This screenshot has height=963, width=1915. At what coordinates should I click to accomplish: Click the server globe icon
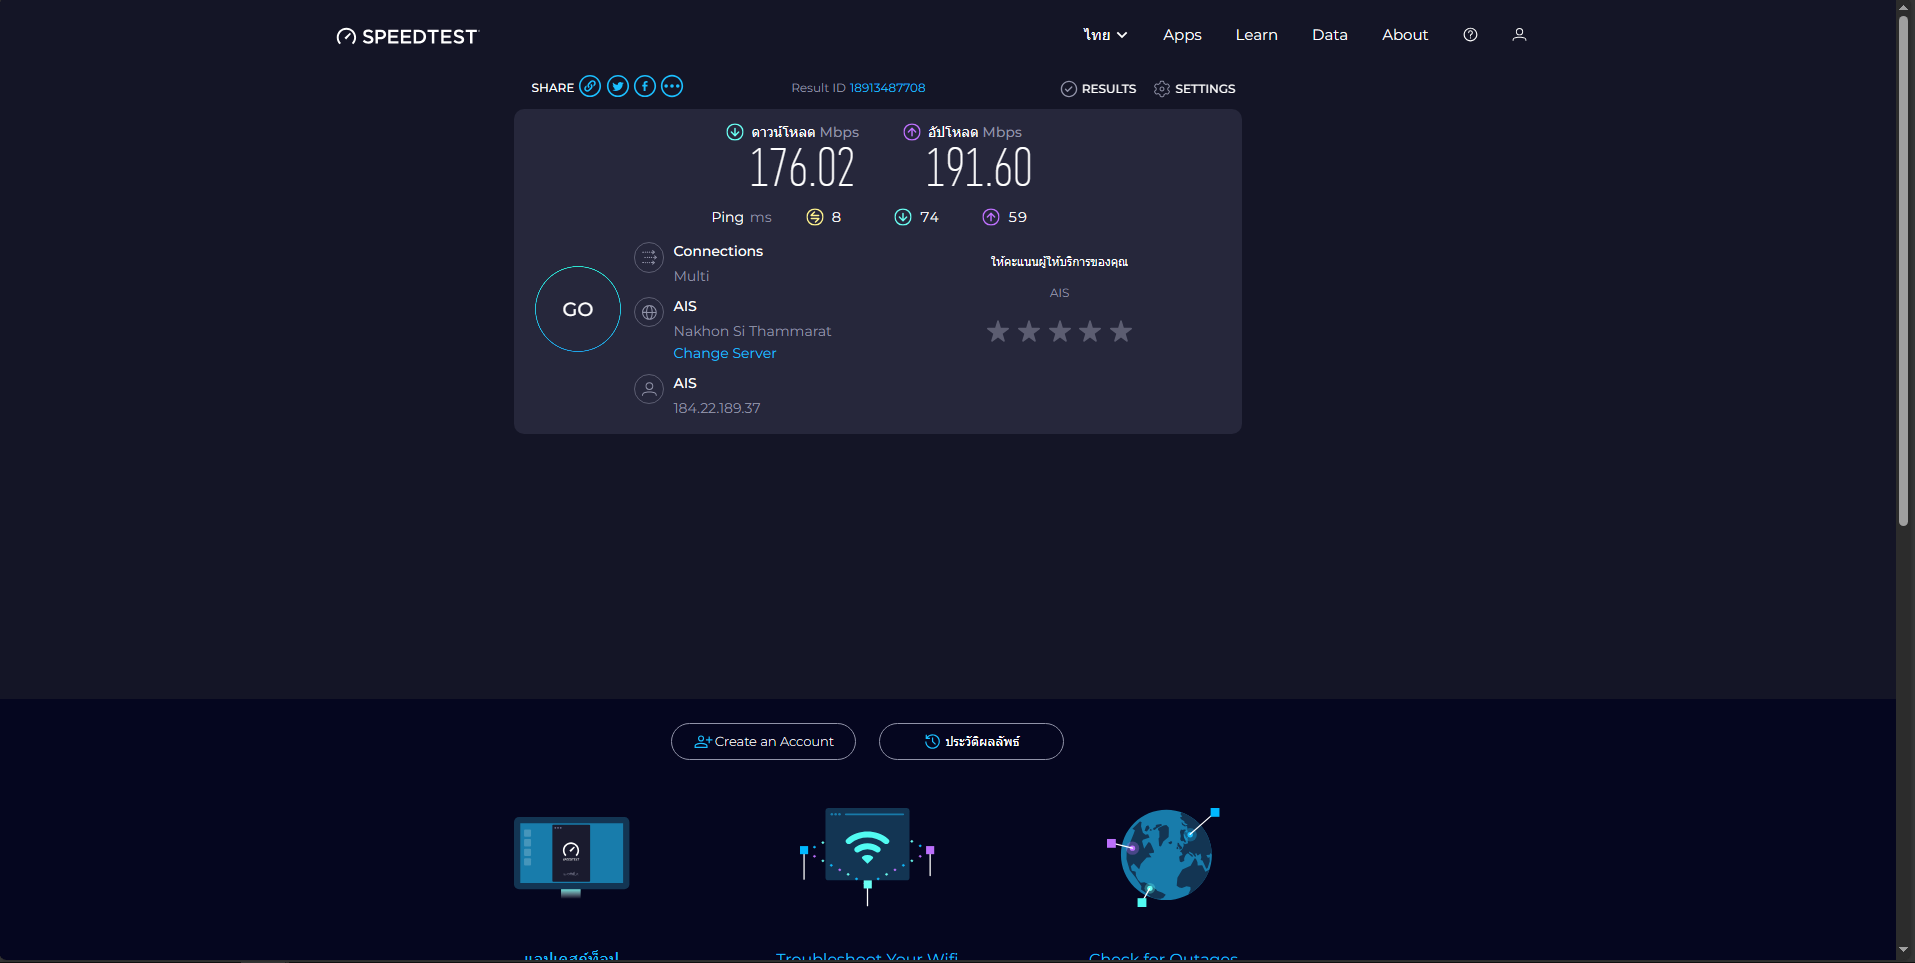(x=649, y=313)
